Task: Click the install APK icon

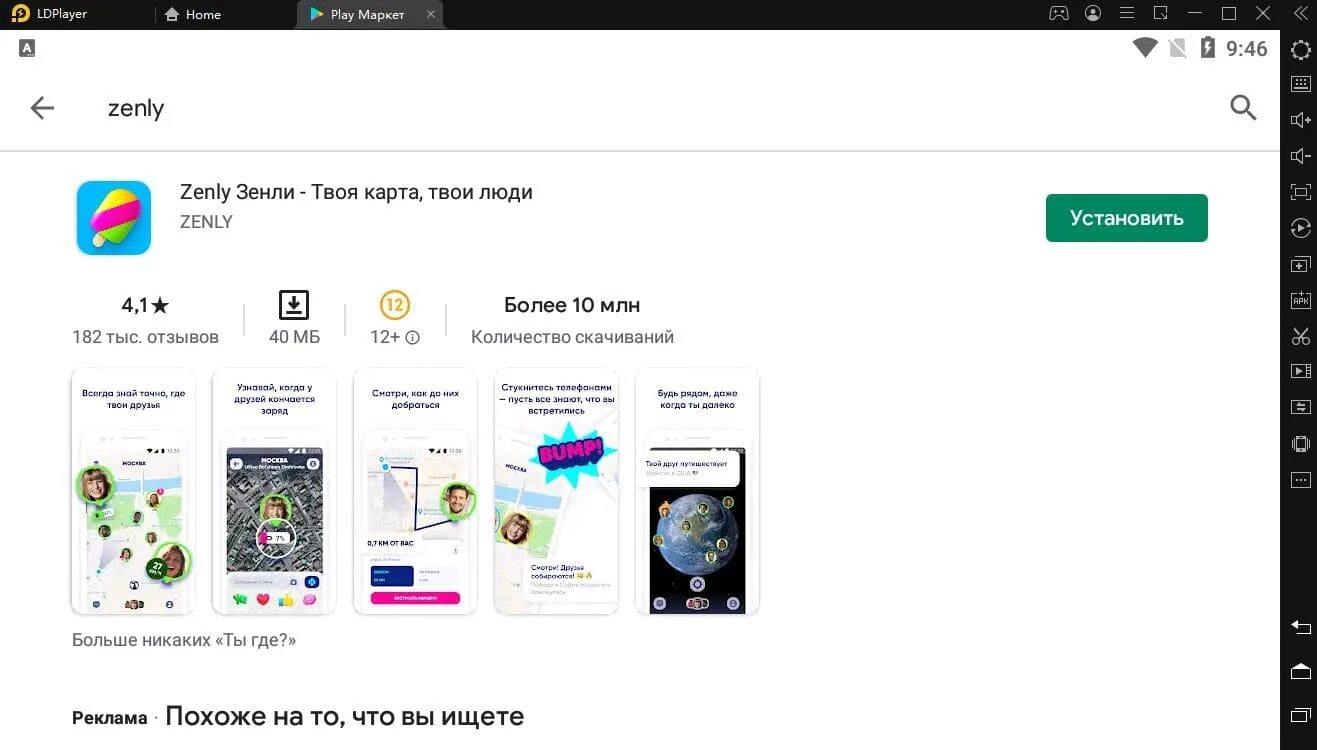Action: point(1300,300)
